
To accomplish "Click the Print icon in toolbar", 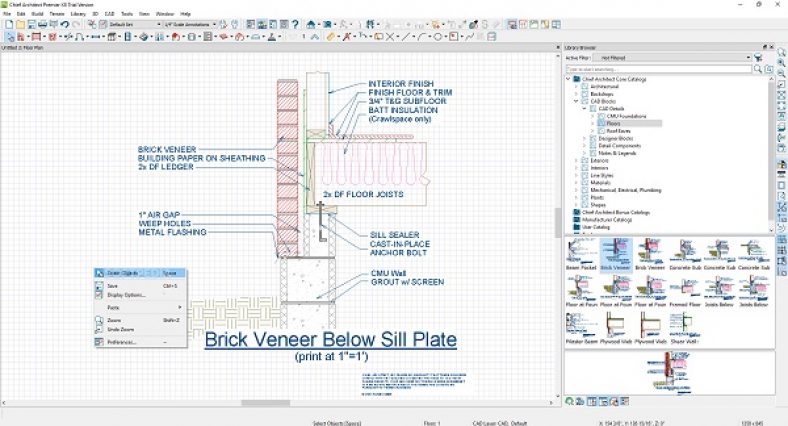I will point(42,24).
